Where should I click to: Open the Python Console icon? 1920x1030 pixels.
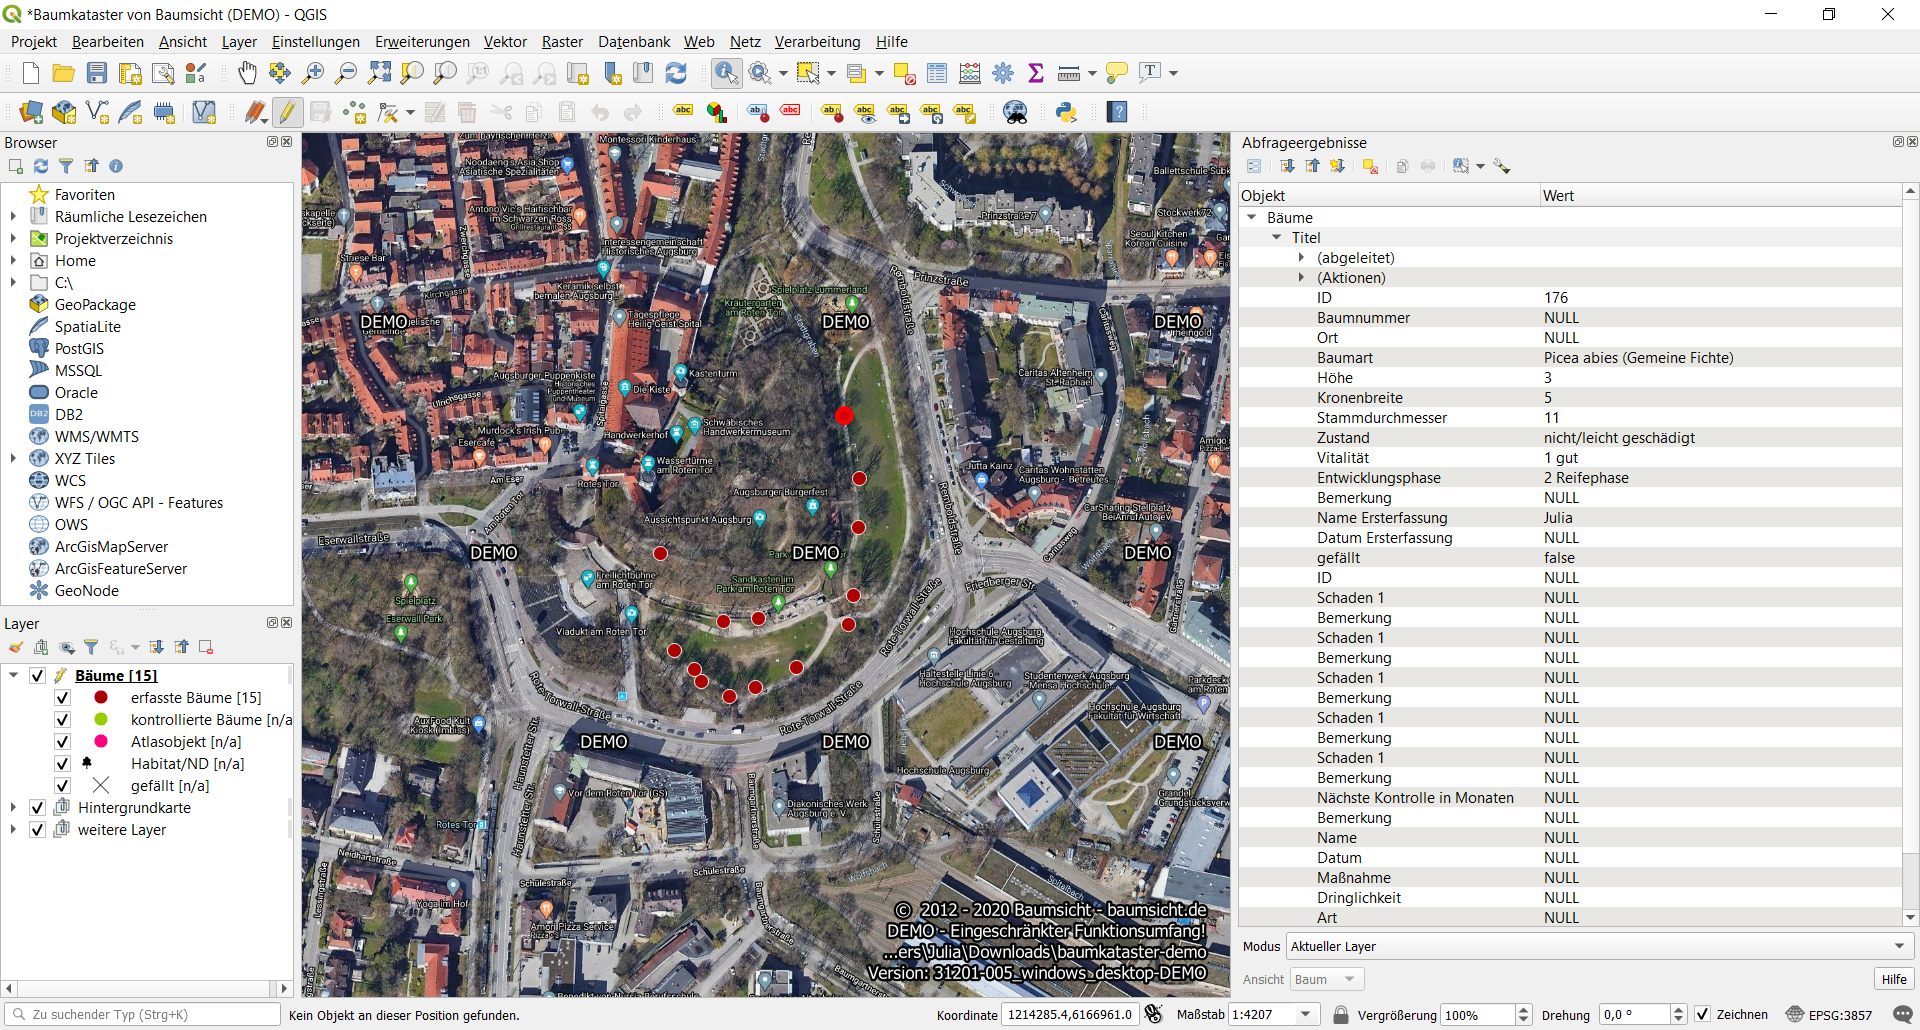click(x=1066, y=112)
